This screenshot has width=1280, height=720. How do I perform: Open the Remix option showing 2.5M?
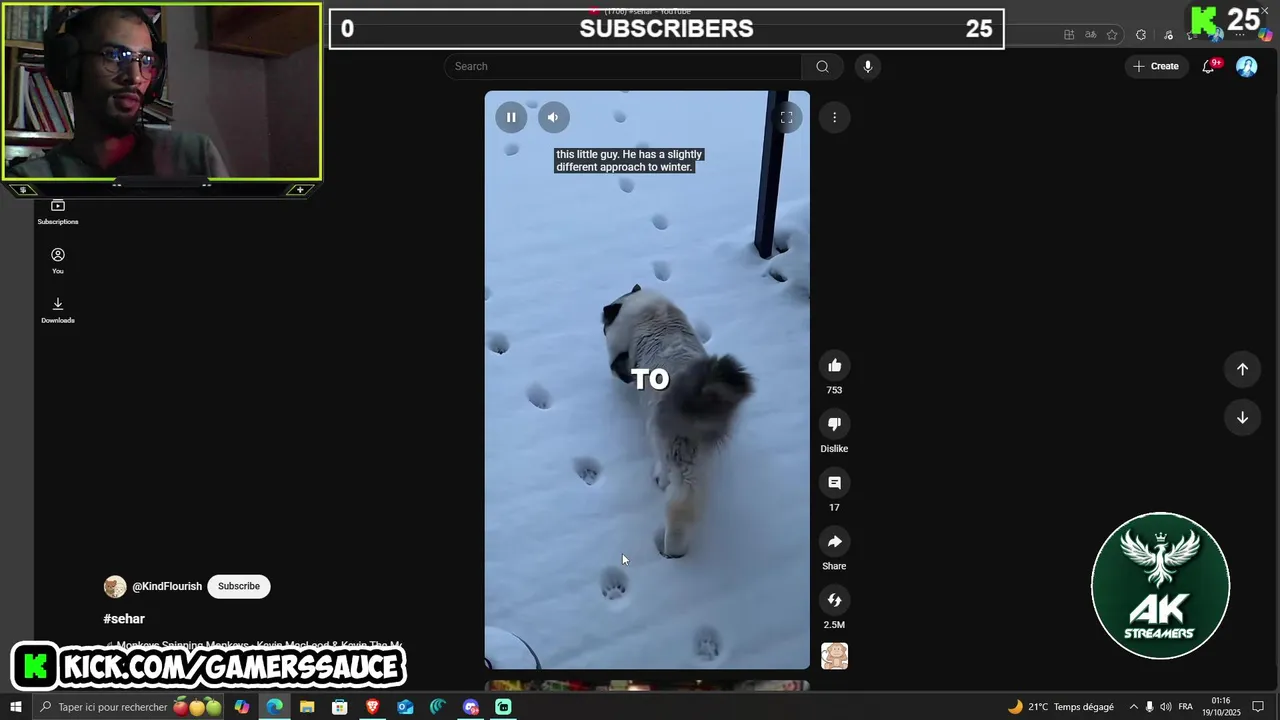tap(834, 600)
